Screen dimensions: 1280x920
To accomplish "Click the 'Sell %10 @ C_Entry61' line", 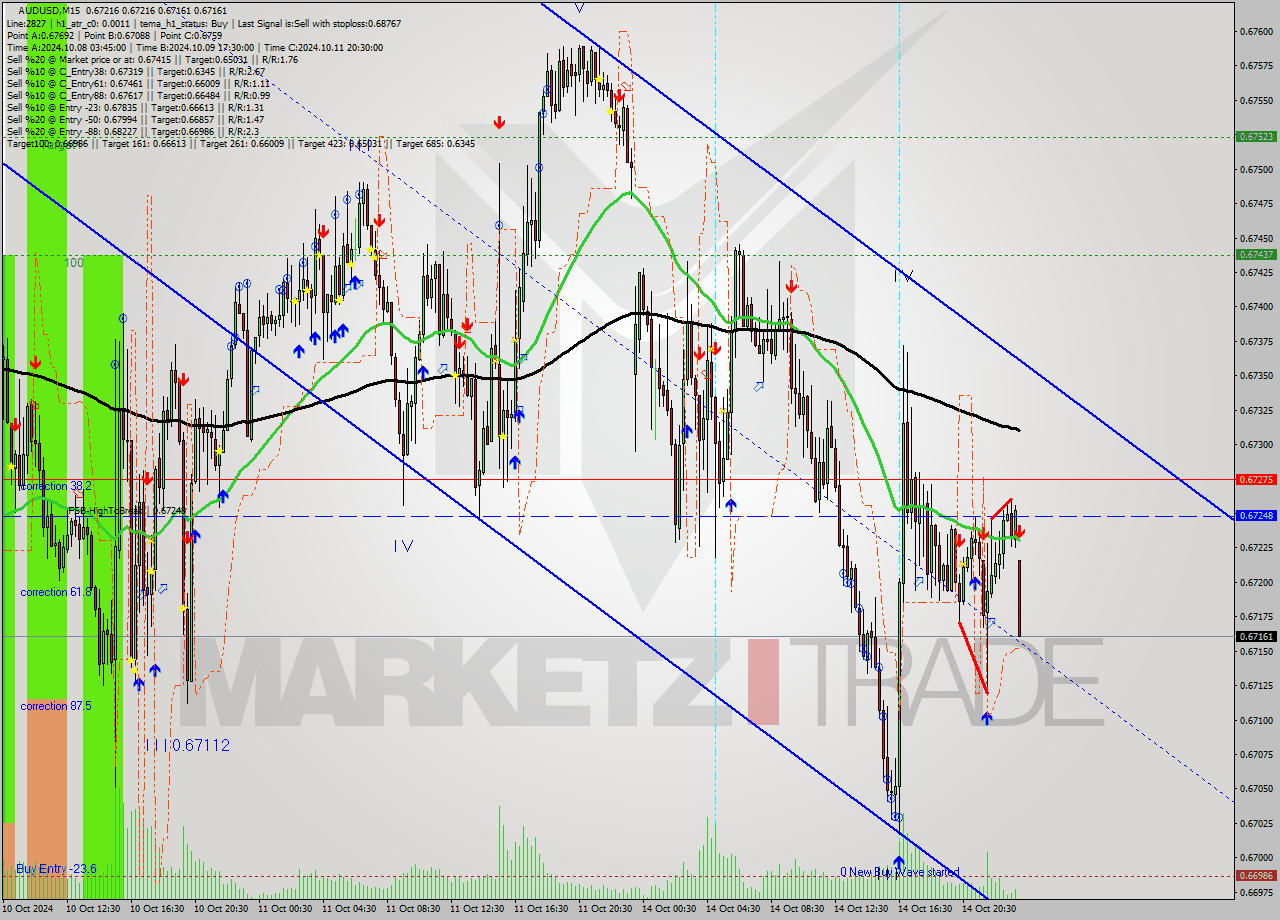I will click(138, 83).
